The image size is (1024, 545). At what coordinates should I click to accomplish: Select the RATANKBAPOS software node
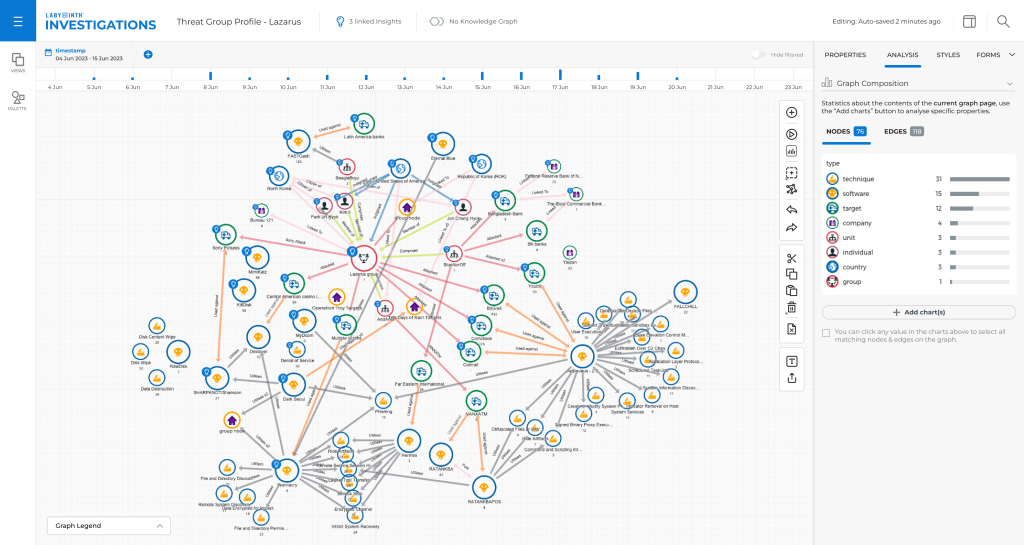tap(484, 487)
